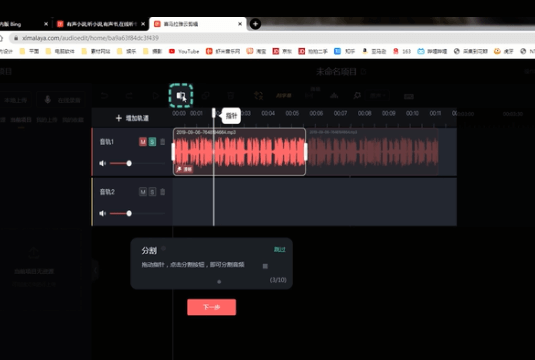
Task: Switch to the 有声小说 browser tab
Action: point(101,24)
